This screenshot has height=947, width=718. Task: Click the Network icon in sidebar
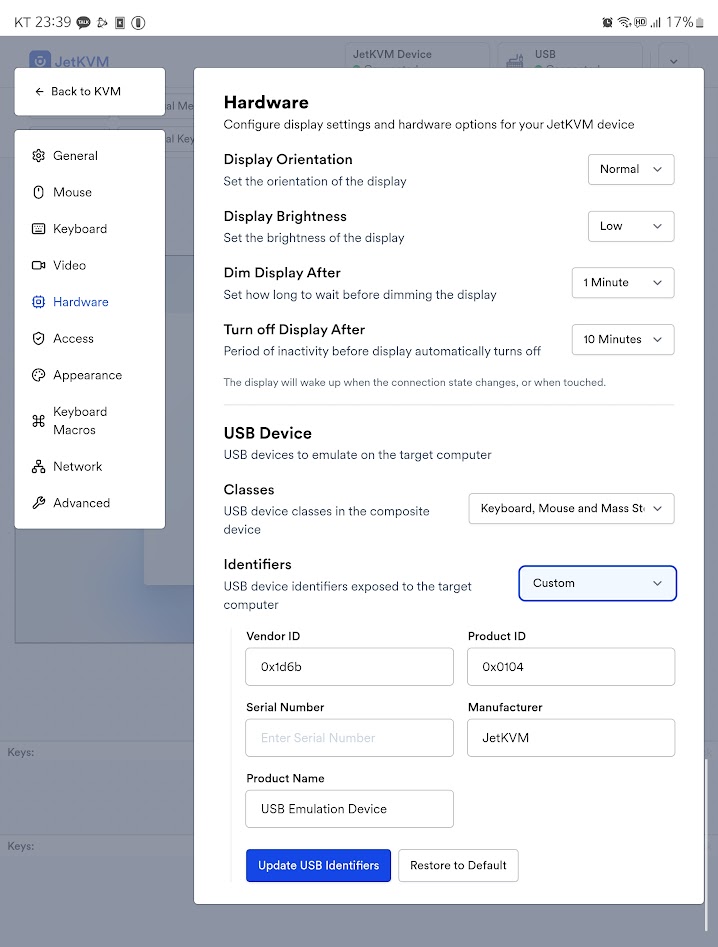39,466
